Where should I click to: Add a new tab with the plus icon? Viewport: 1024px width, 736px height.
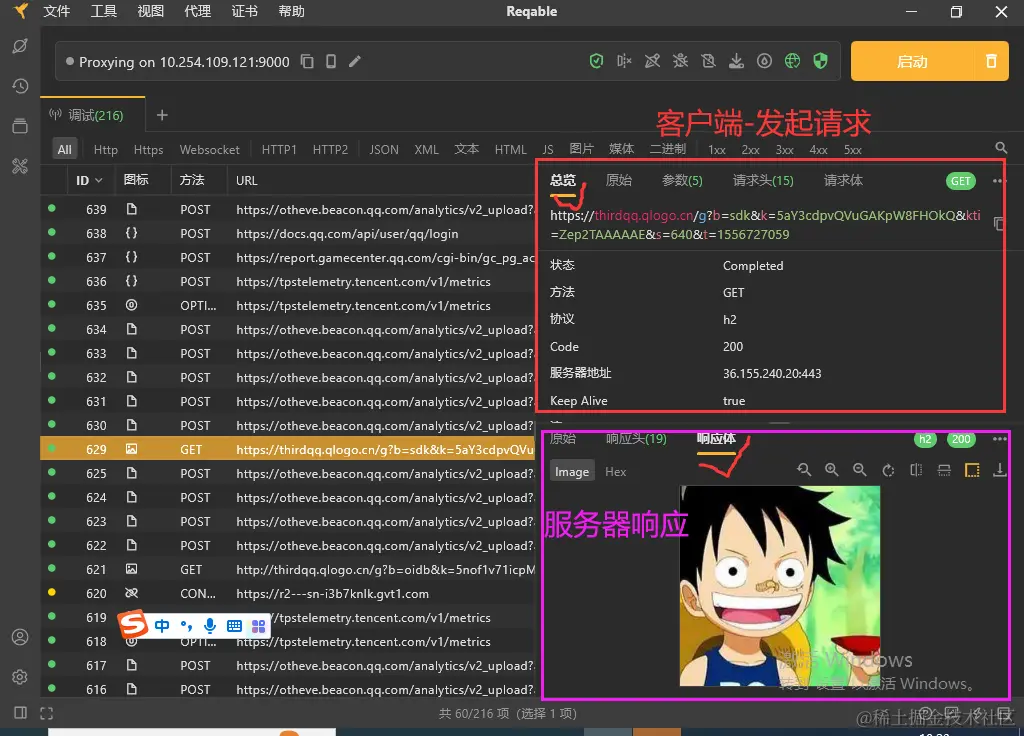pyautogui.click(x=162, y=116)
